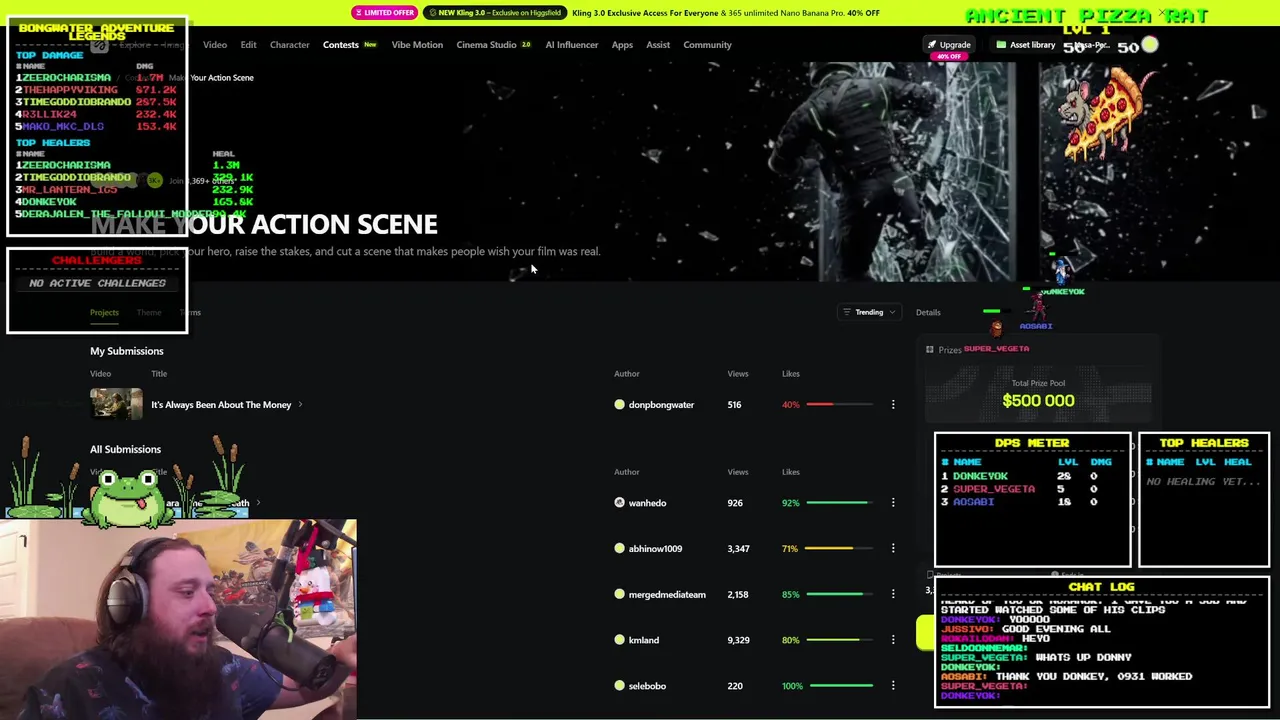Click the Prizes grid icon
The height and width of the screenshot is (720, 1280).
click(x=930, y=350)
